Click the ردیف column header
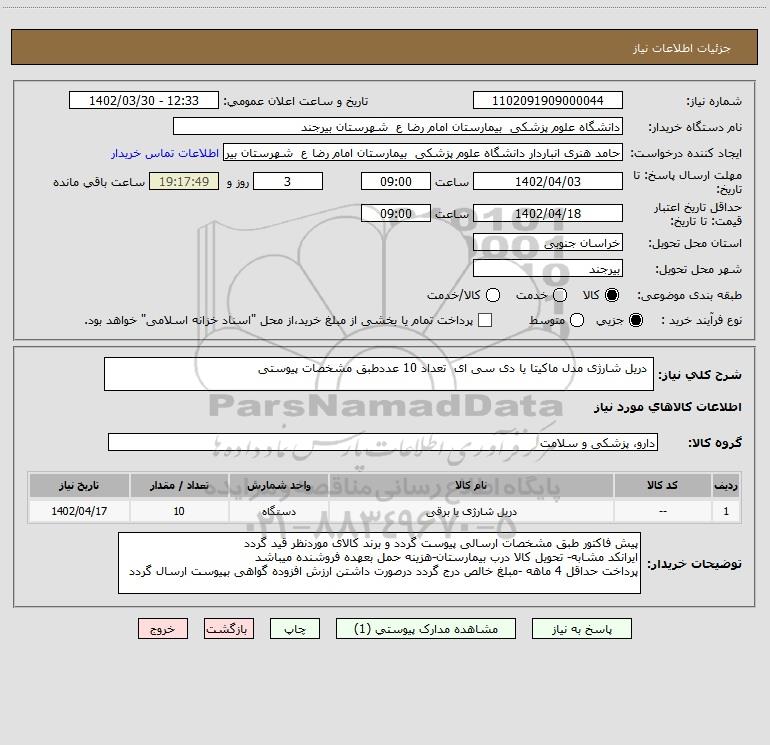 click(x=726, y=485)
